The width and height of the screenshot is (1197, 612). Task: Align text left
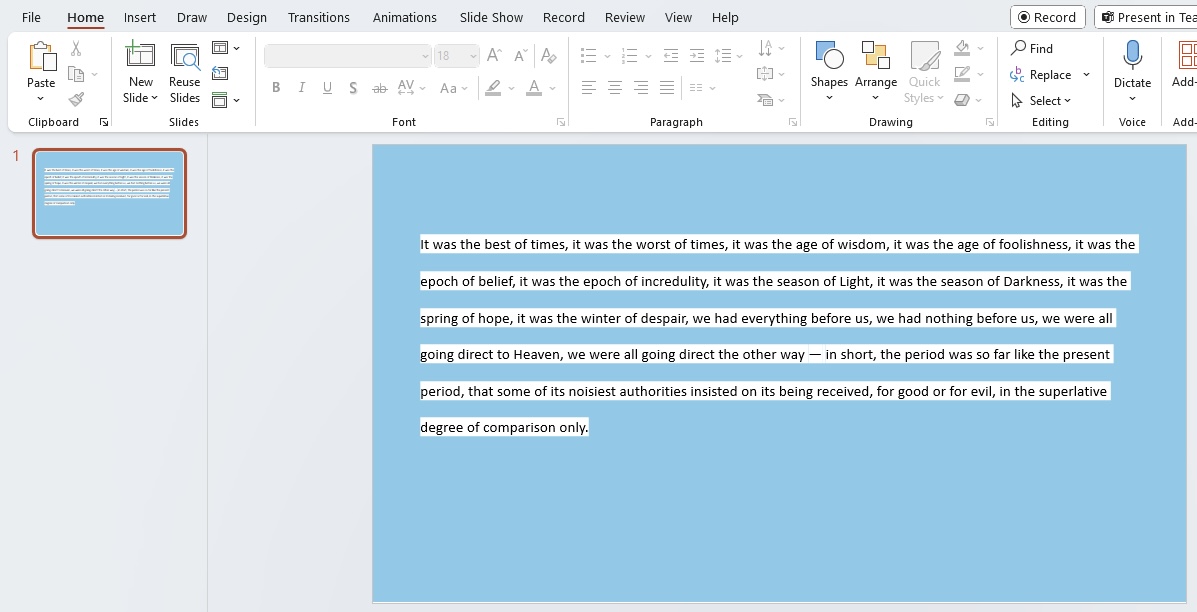[x=589, y=88]
